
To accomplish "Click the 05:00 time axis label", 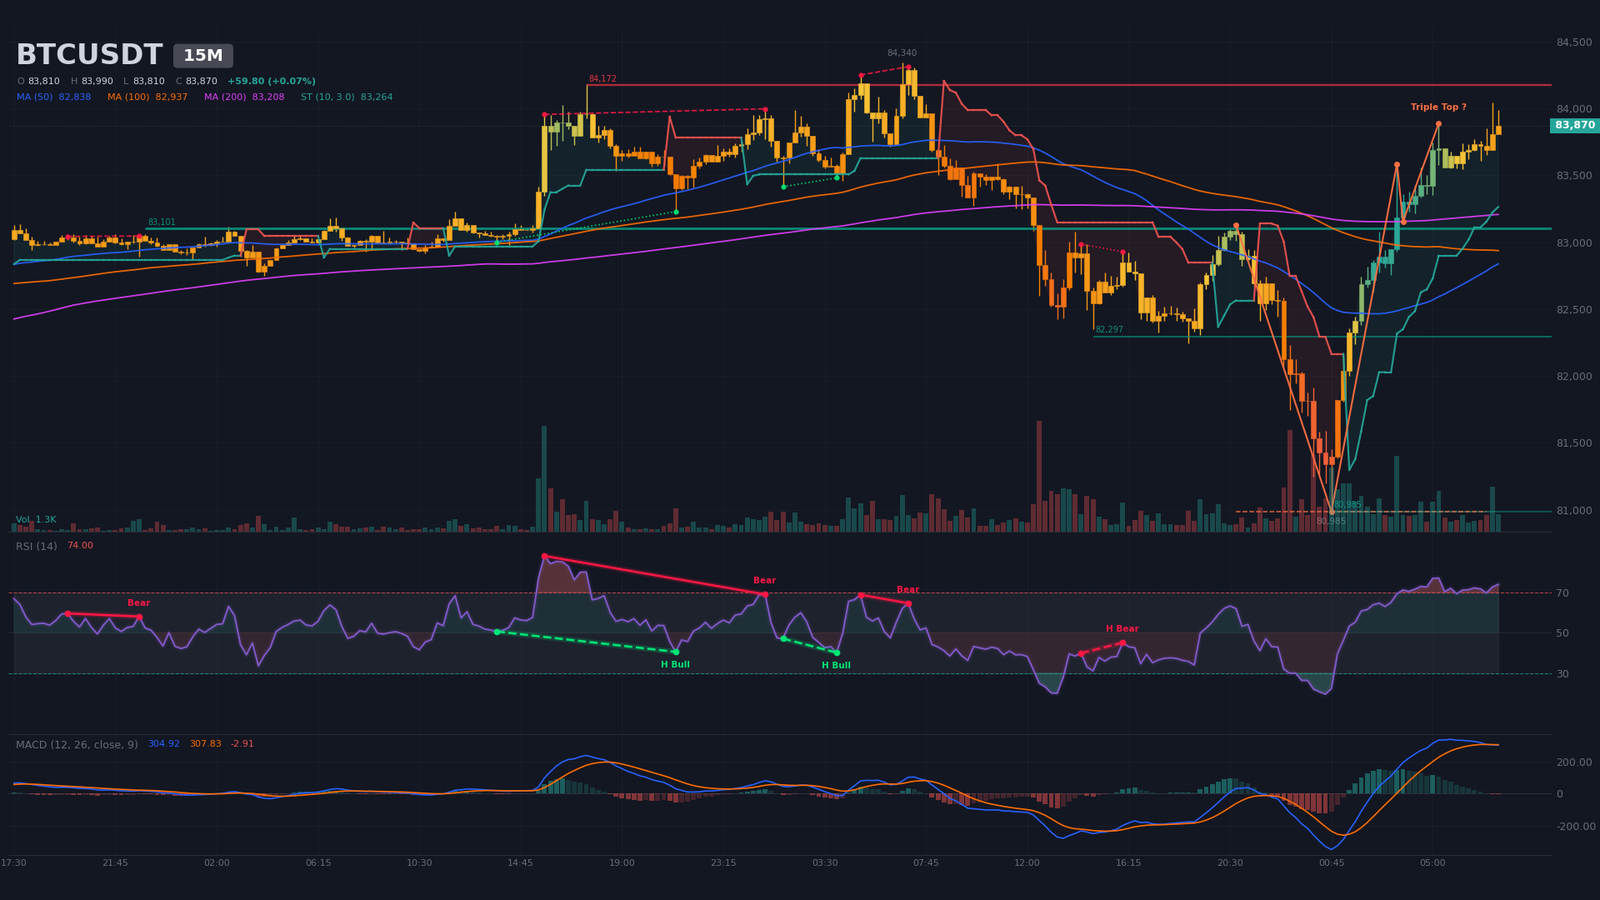I will [x=1433, y=863].
